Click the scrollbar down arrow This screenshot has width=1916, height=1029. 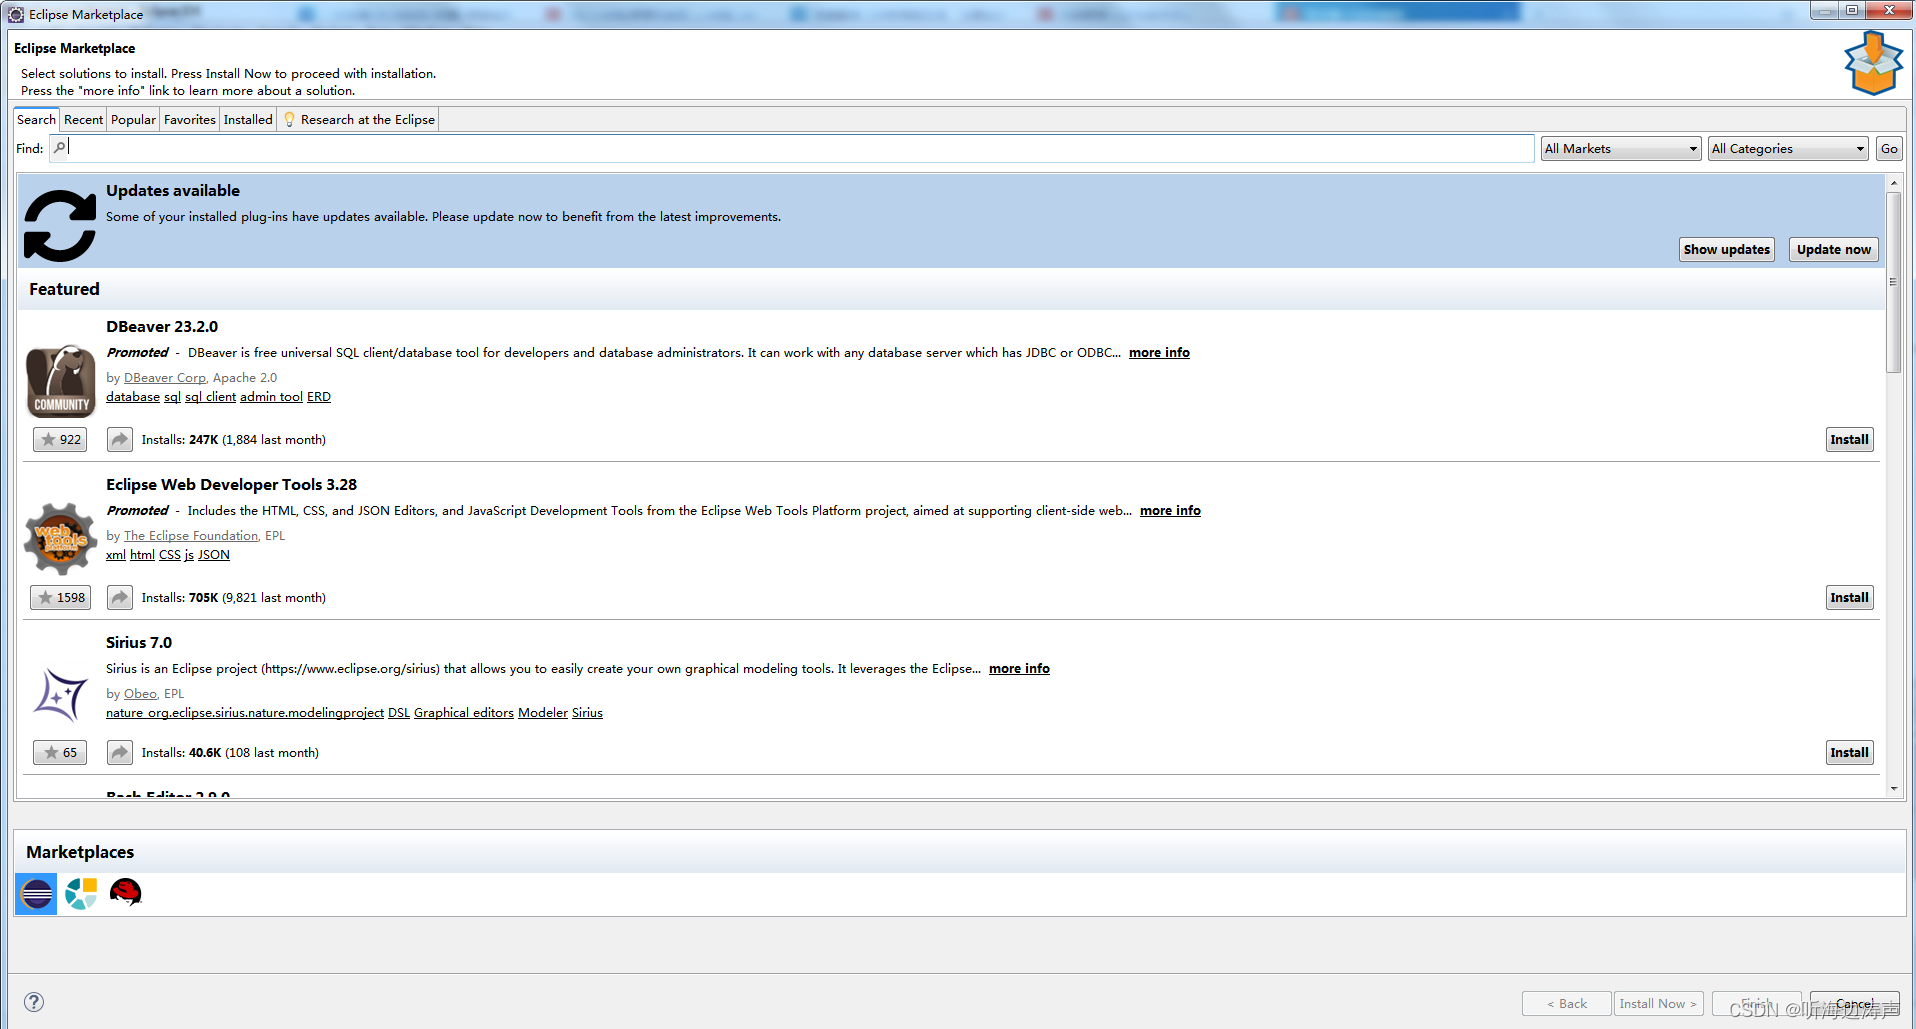1893,789
